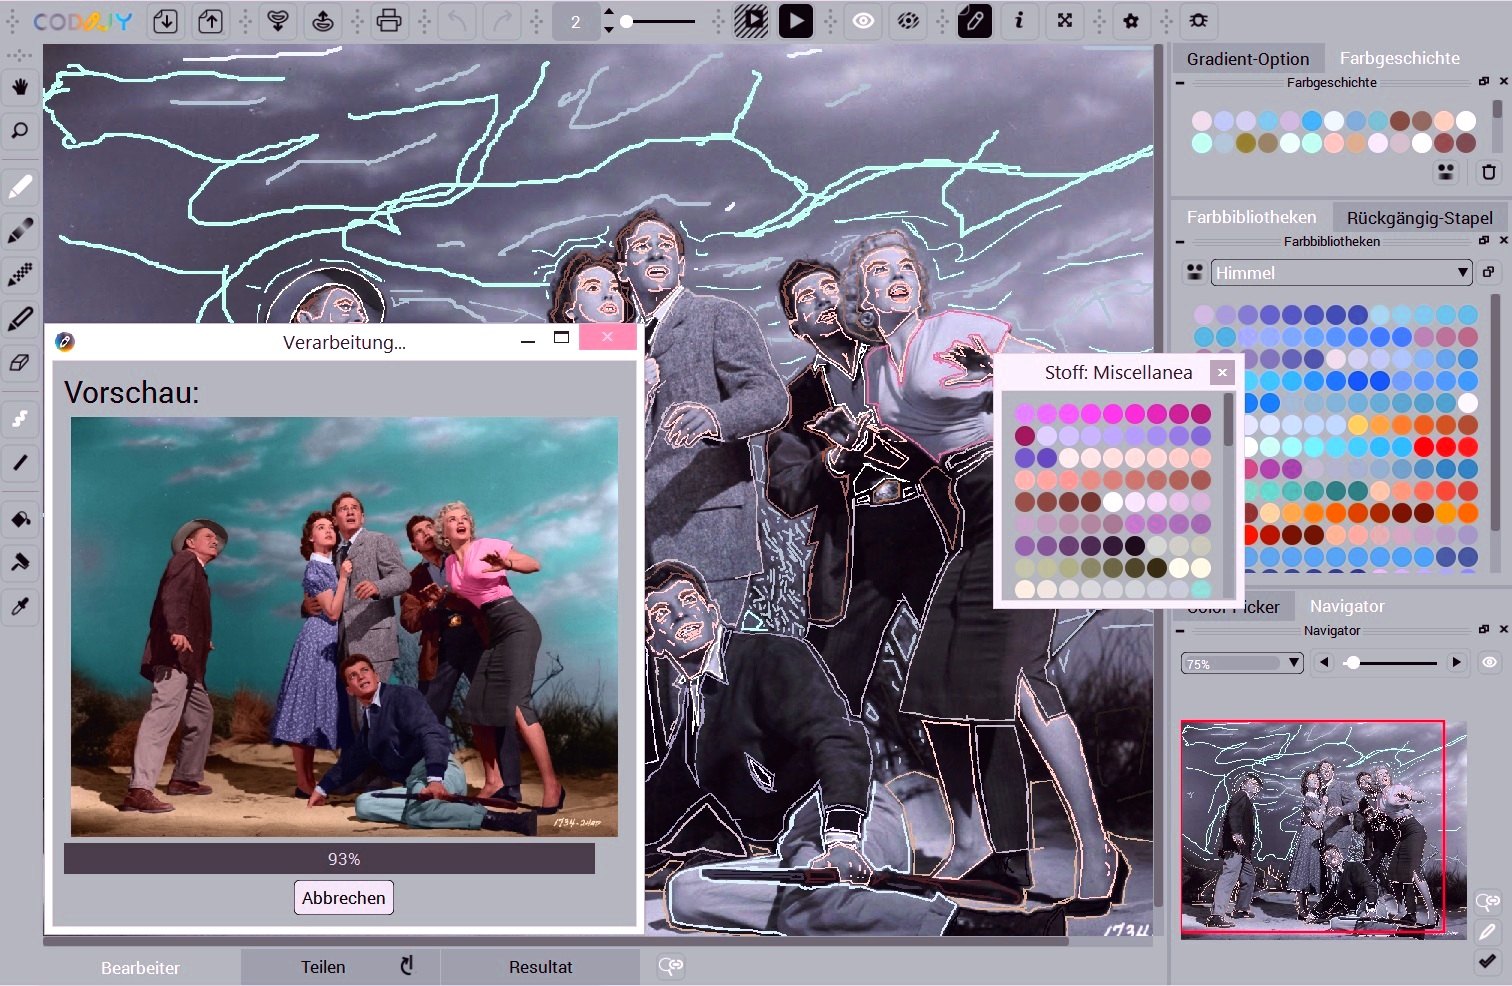Image resolution: width=1512 pixels, height=986 pixels.
Task: Switch to the Farbbibliotheken tab
Action: pos(1252,217)
